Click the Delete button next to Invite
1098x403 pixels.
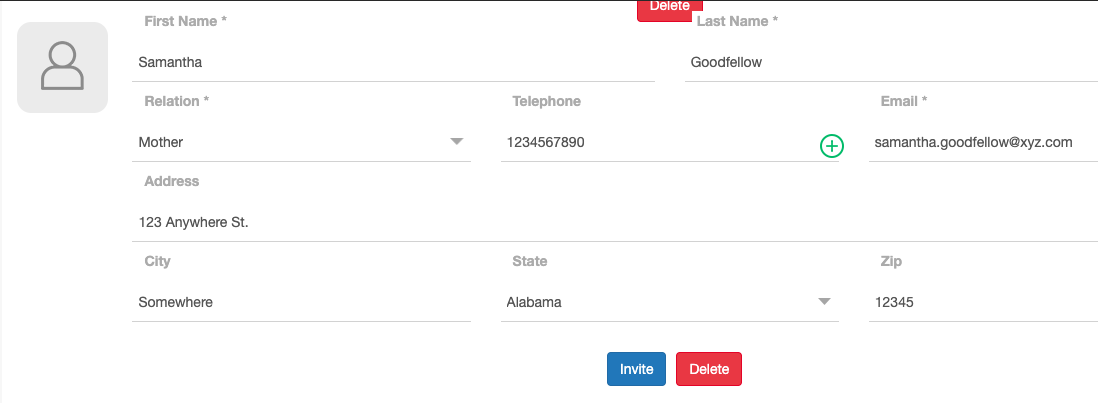(709, 369)
